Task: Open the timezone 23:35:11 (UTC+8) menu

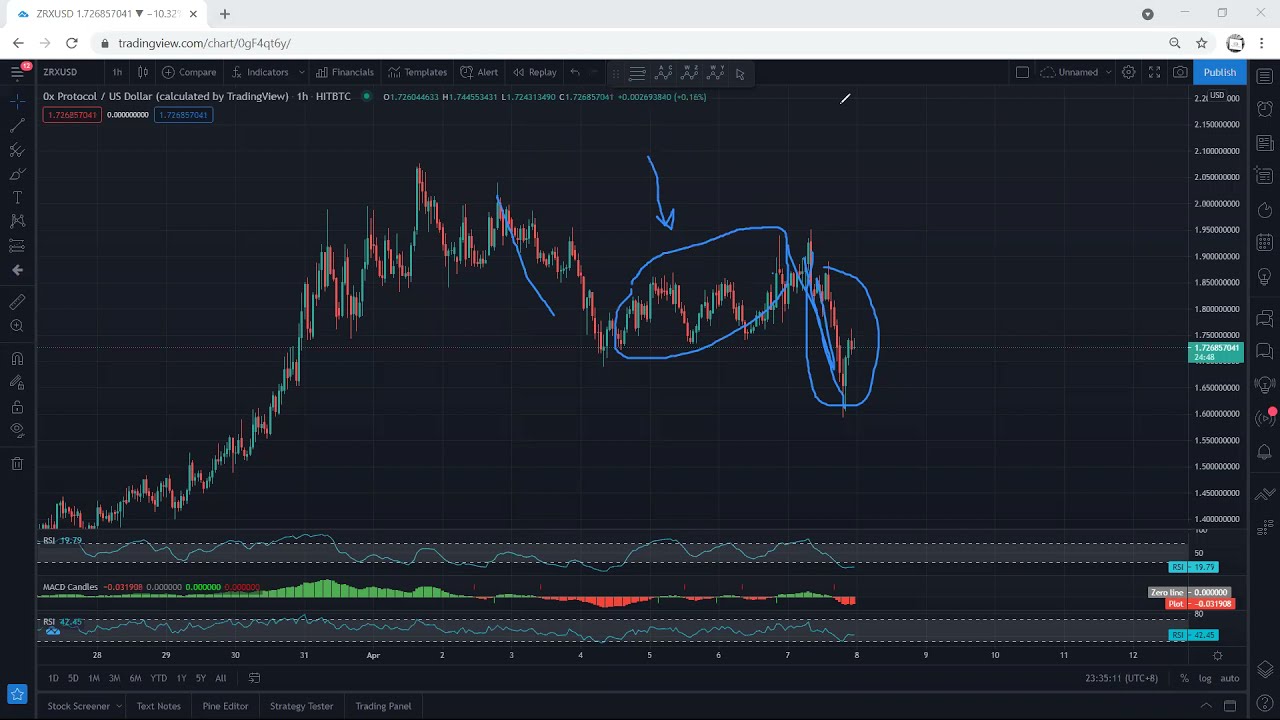Action: pos(1121,678)
